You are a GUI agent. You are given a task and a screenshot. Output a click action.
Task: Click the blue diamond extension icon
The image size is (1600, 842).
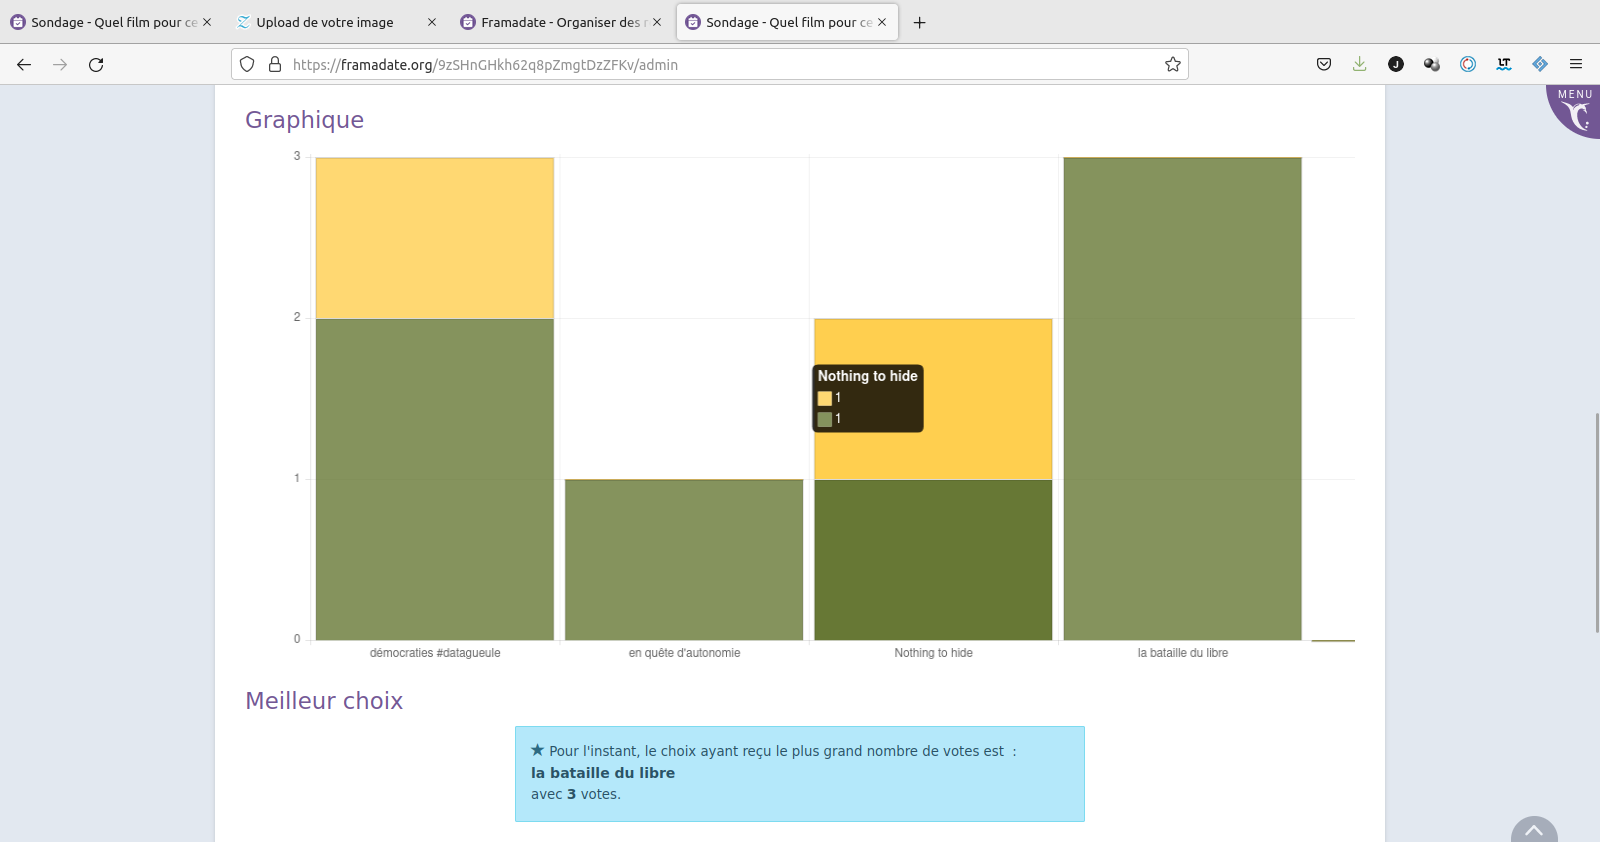1540,64
